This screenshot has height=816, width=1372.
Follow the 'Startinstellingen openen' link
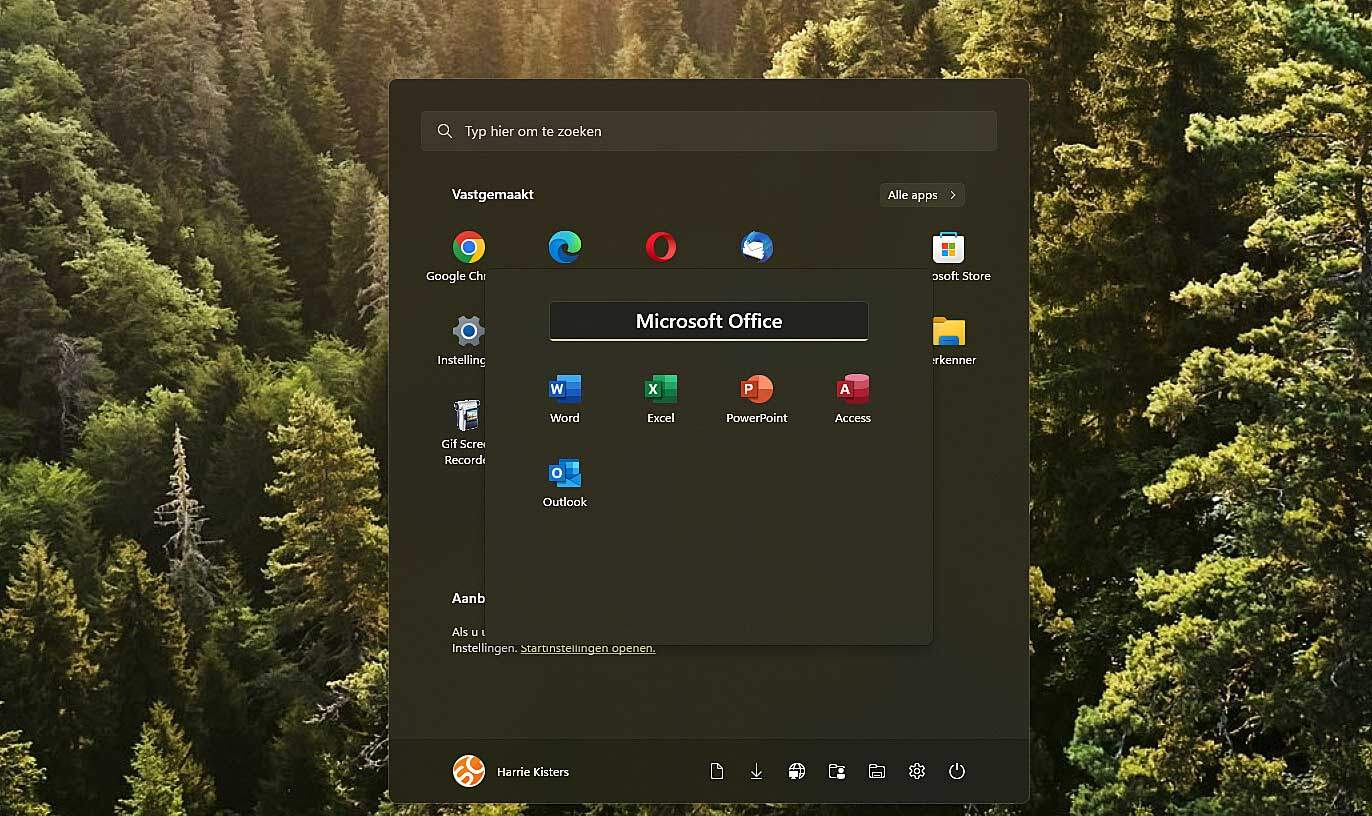click(588, 648)
